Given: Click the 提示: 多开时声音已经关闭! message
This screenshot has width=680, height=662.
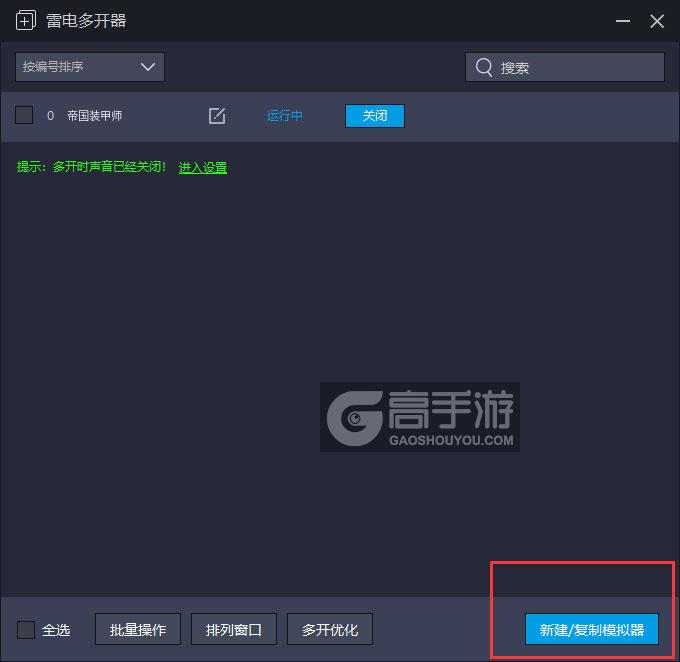Looking at the screenshot, I should click(91, 167).
